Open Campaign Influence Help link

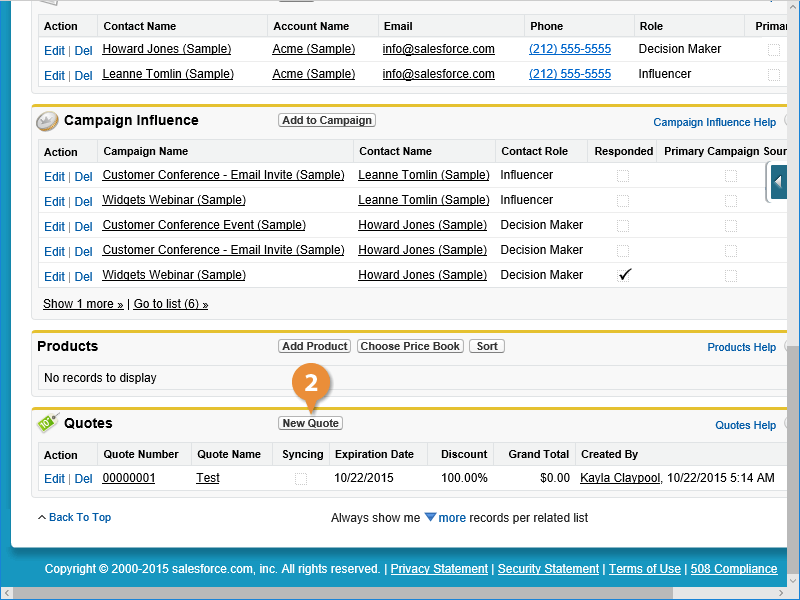coord(714,122)
